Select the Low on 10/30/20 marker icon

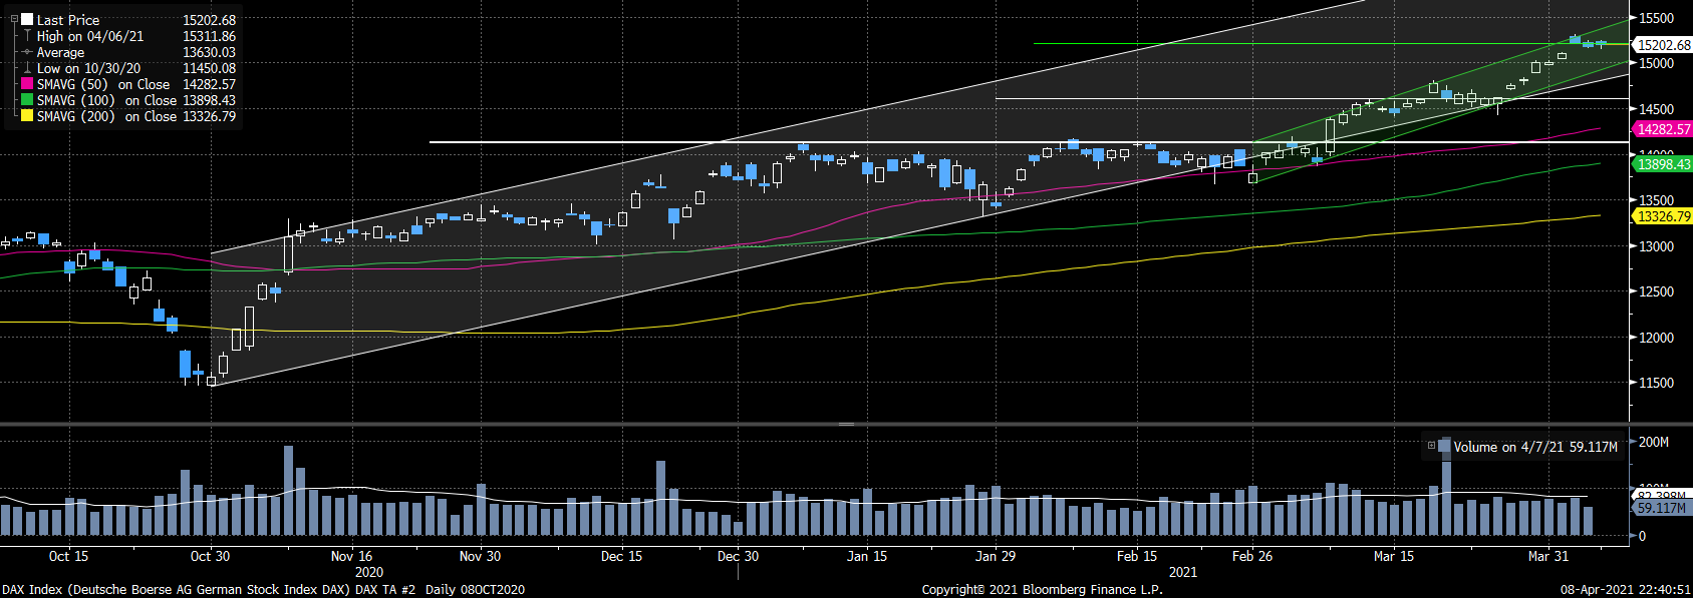(x=27, y=68)
